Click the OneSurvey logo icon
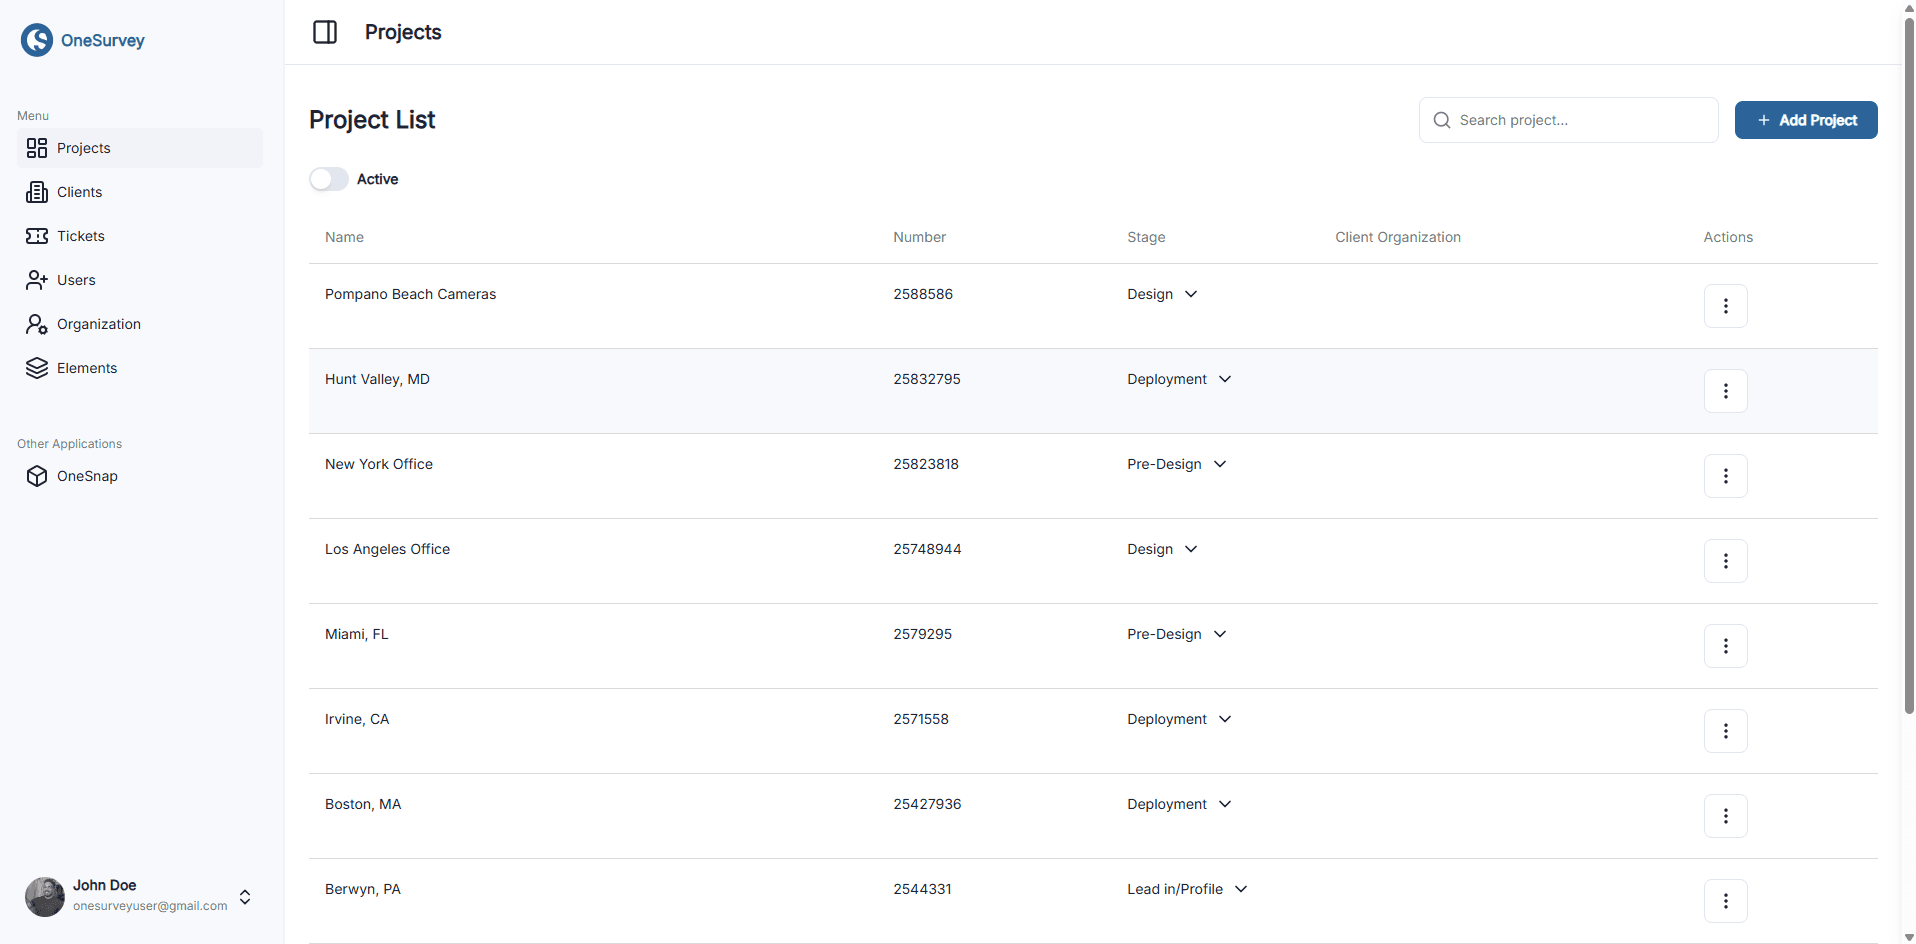Screen dimensions: 1916x944 click(37, 40)
